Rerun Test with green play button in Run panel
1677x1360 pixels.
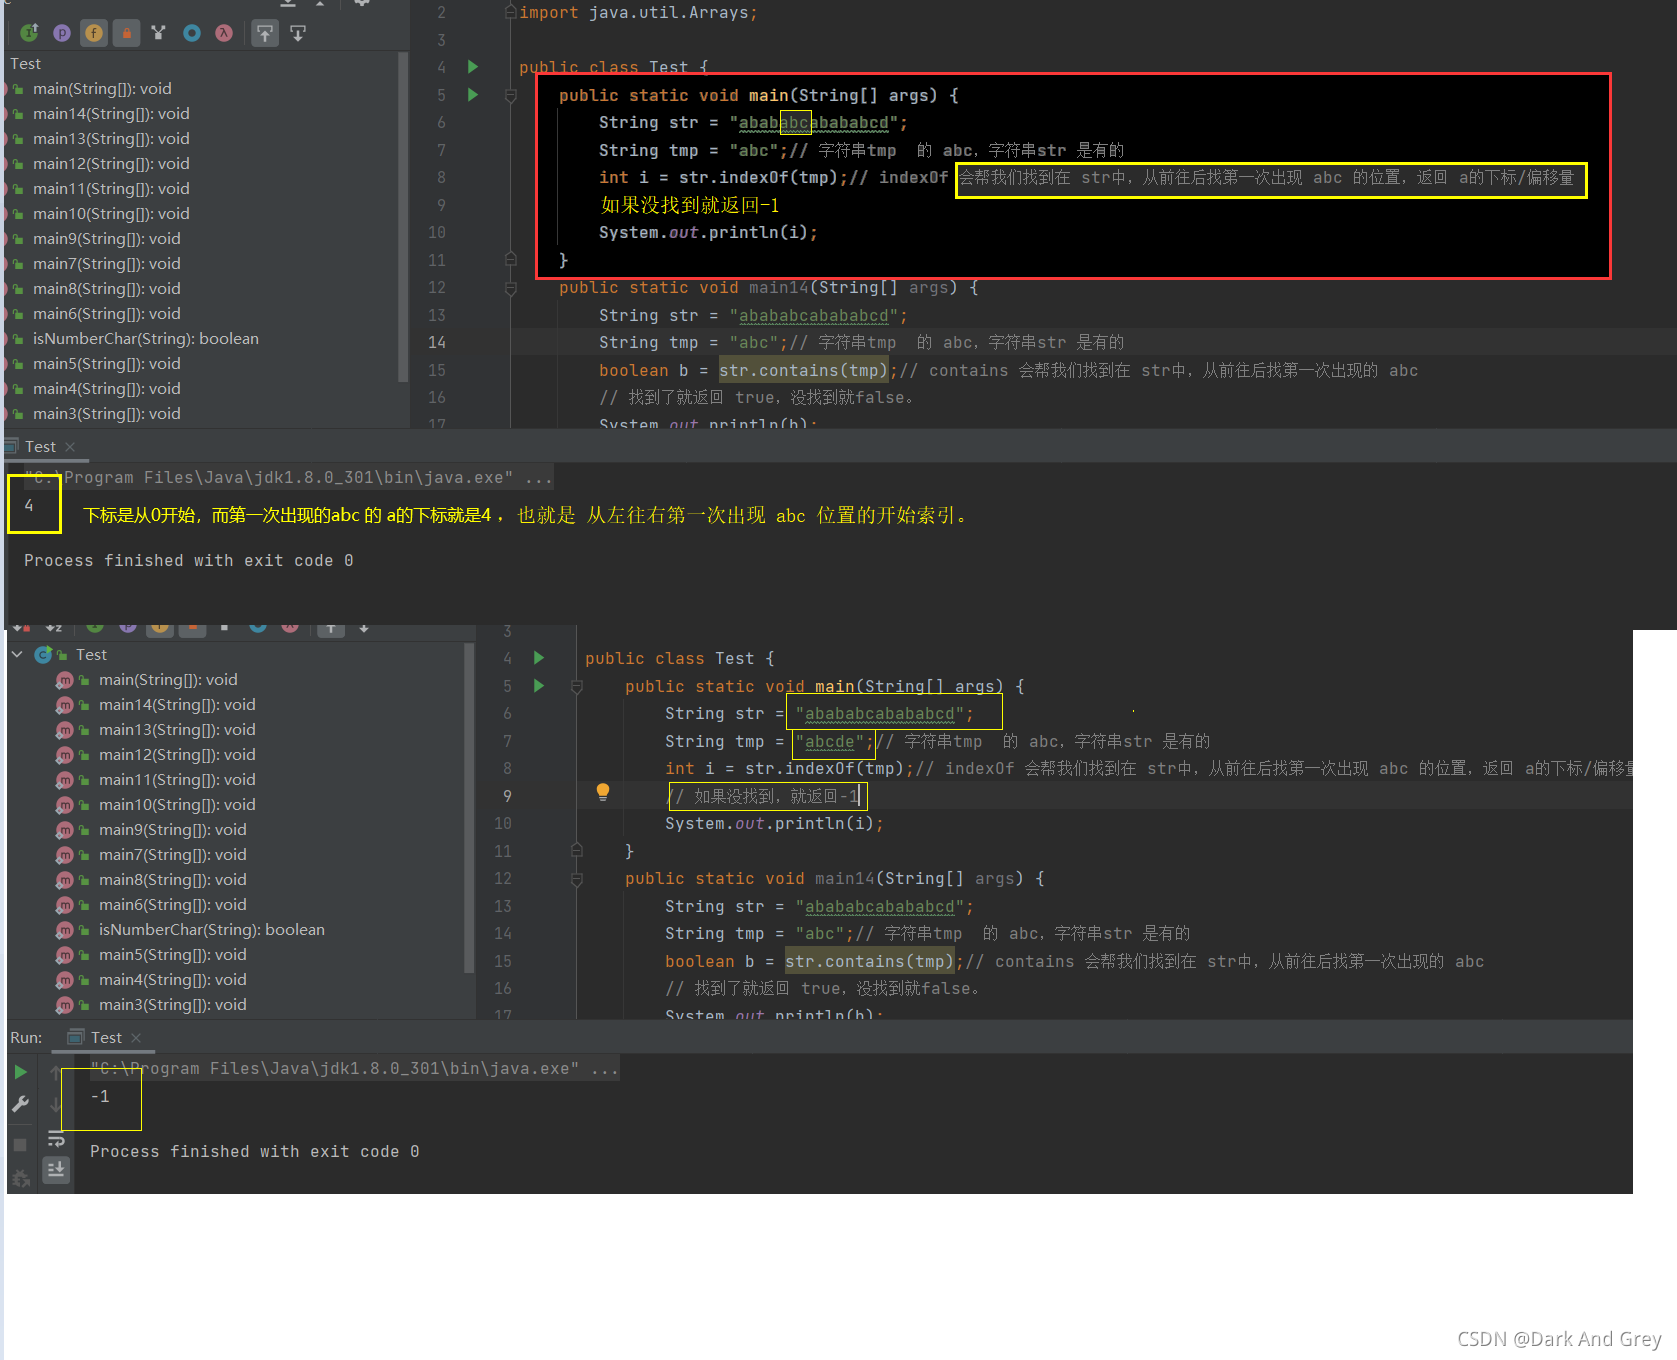pyautogui.click(x=20, y=1072)
